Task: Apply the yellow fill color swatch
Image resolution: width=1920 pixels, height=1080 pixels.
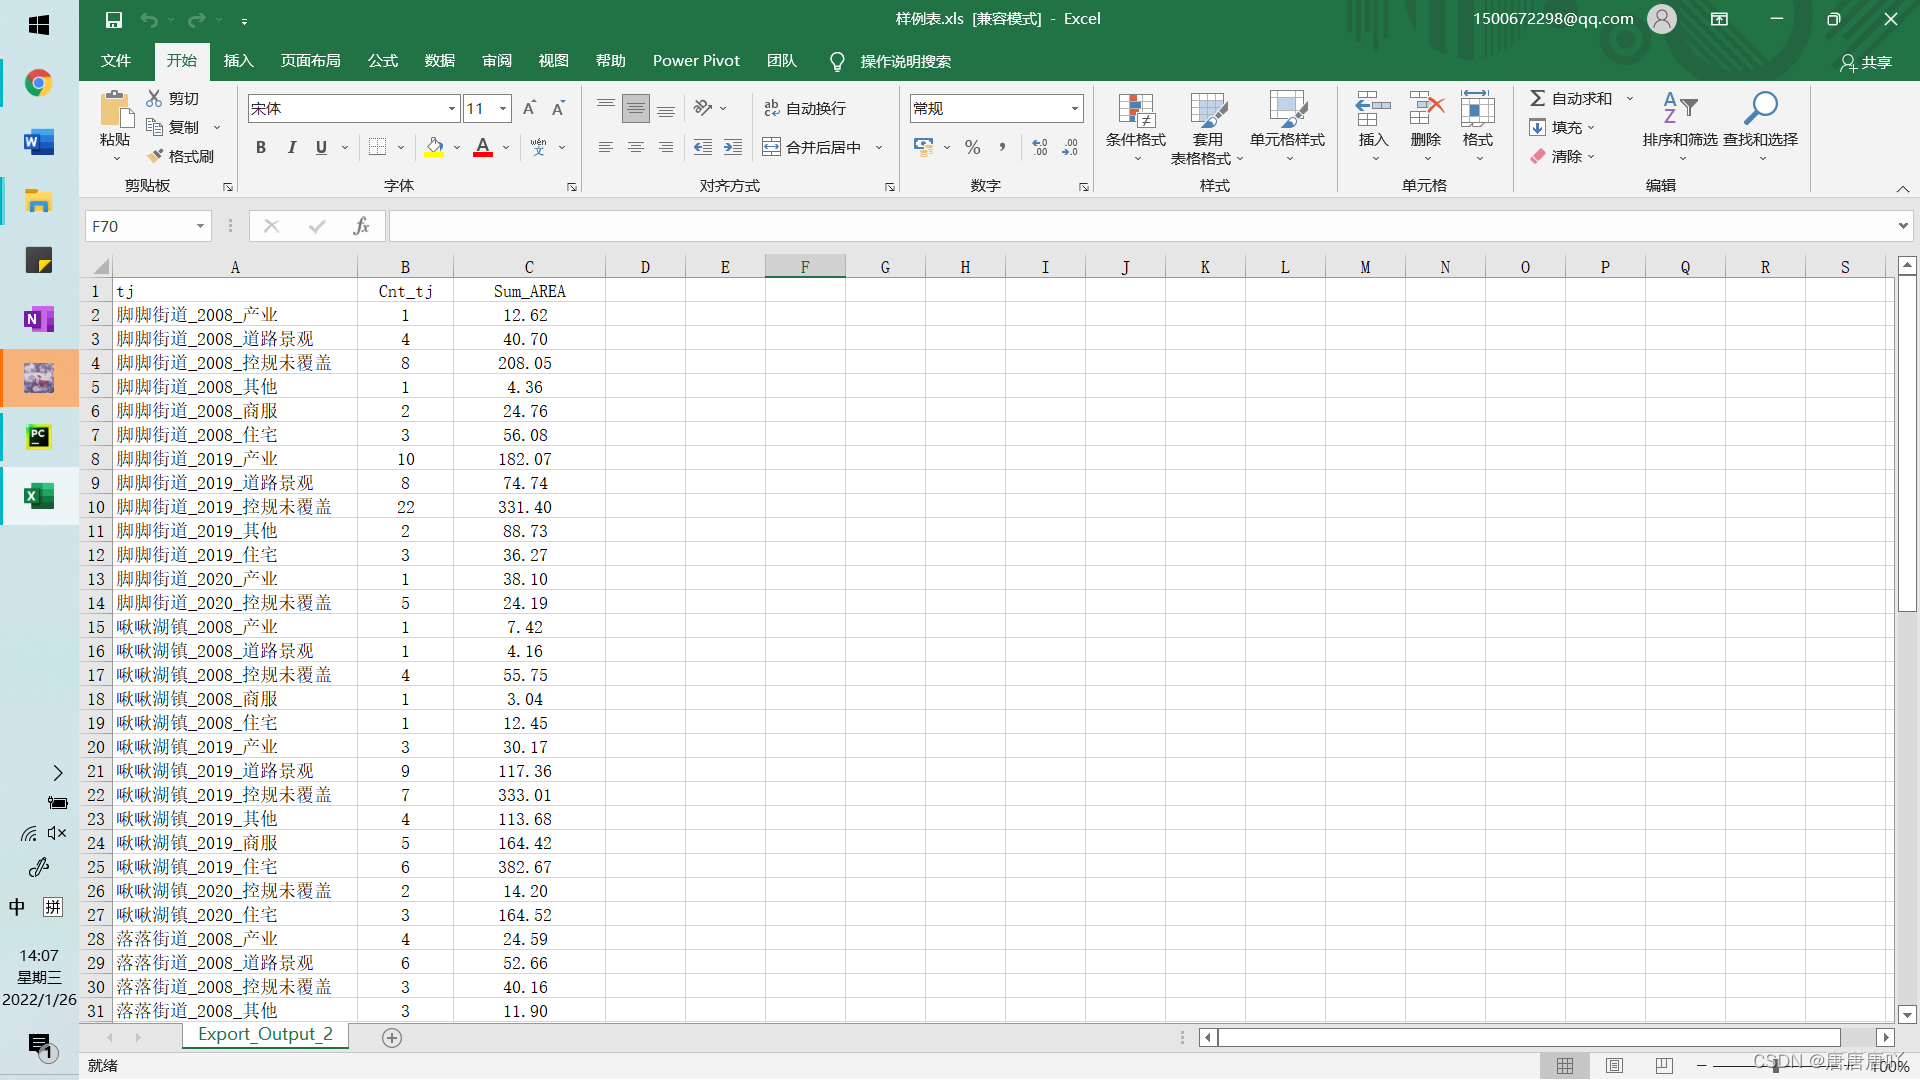Action: pos(434,147)
